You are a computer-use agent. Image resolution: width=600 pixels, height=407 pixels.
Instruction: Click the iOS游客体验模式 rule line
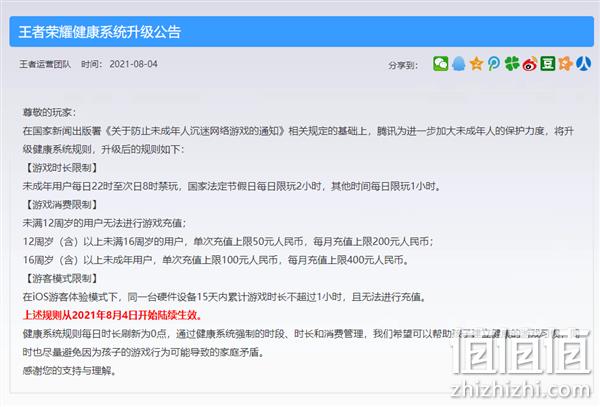pyautogui.click(x=224, y=297)
